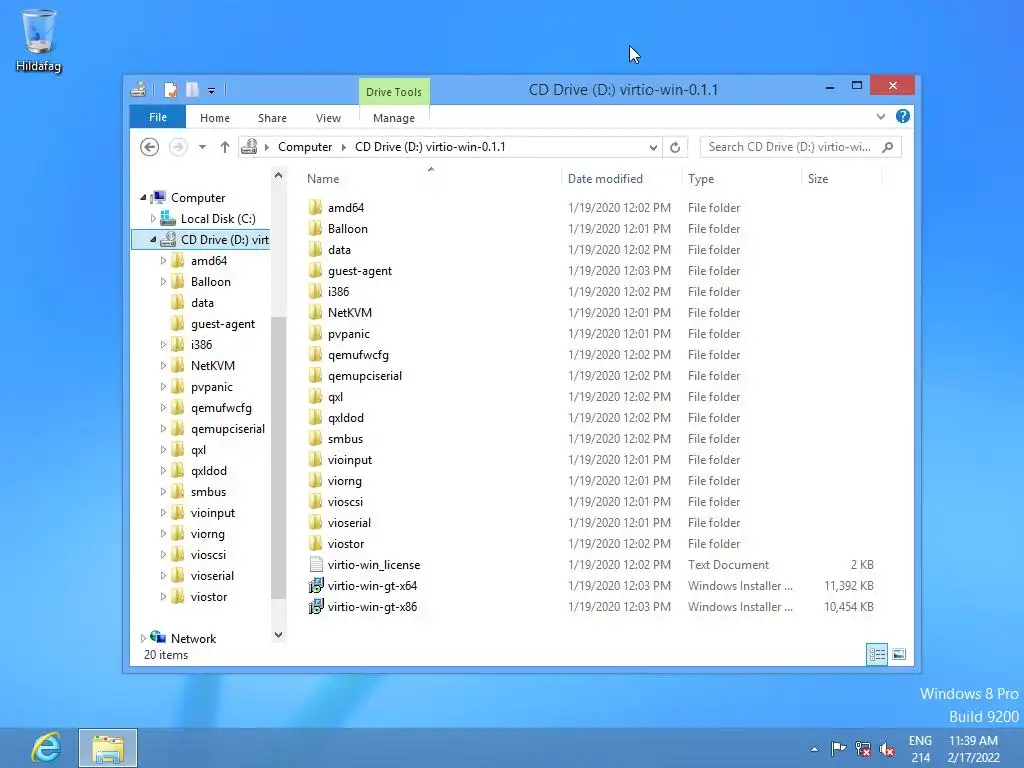1024x768 pixels.
Task: Select the vioserial folder row text
Action: (x=349, y=523)
